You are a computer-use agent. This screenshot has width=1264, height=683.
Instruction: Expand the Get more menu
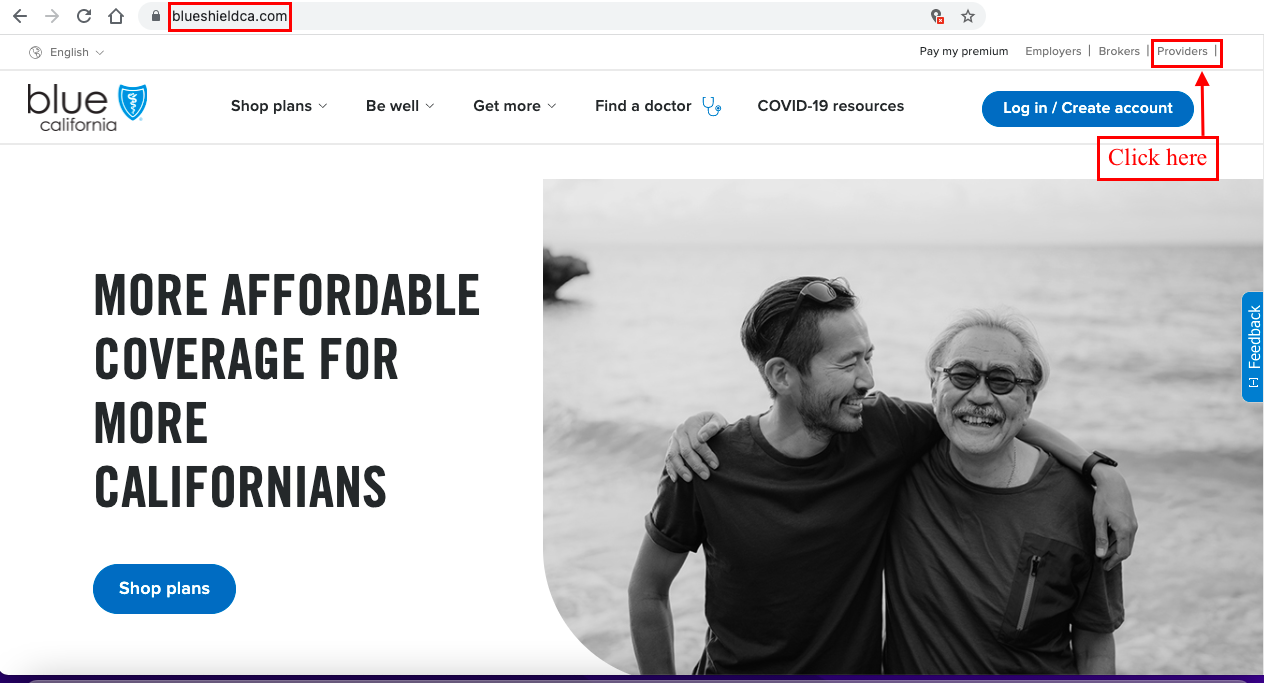pyautogui.click(x=515, y=106)
